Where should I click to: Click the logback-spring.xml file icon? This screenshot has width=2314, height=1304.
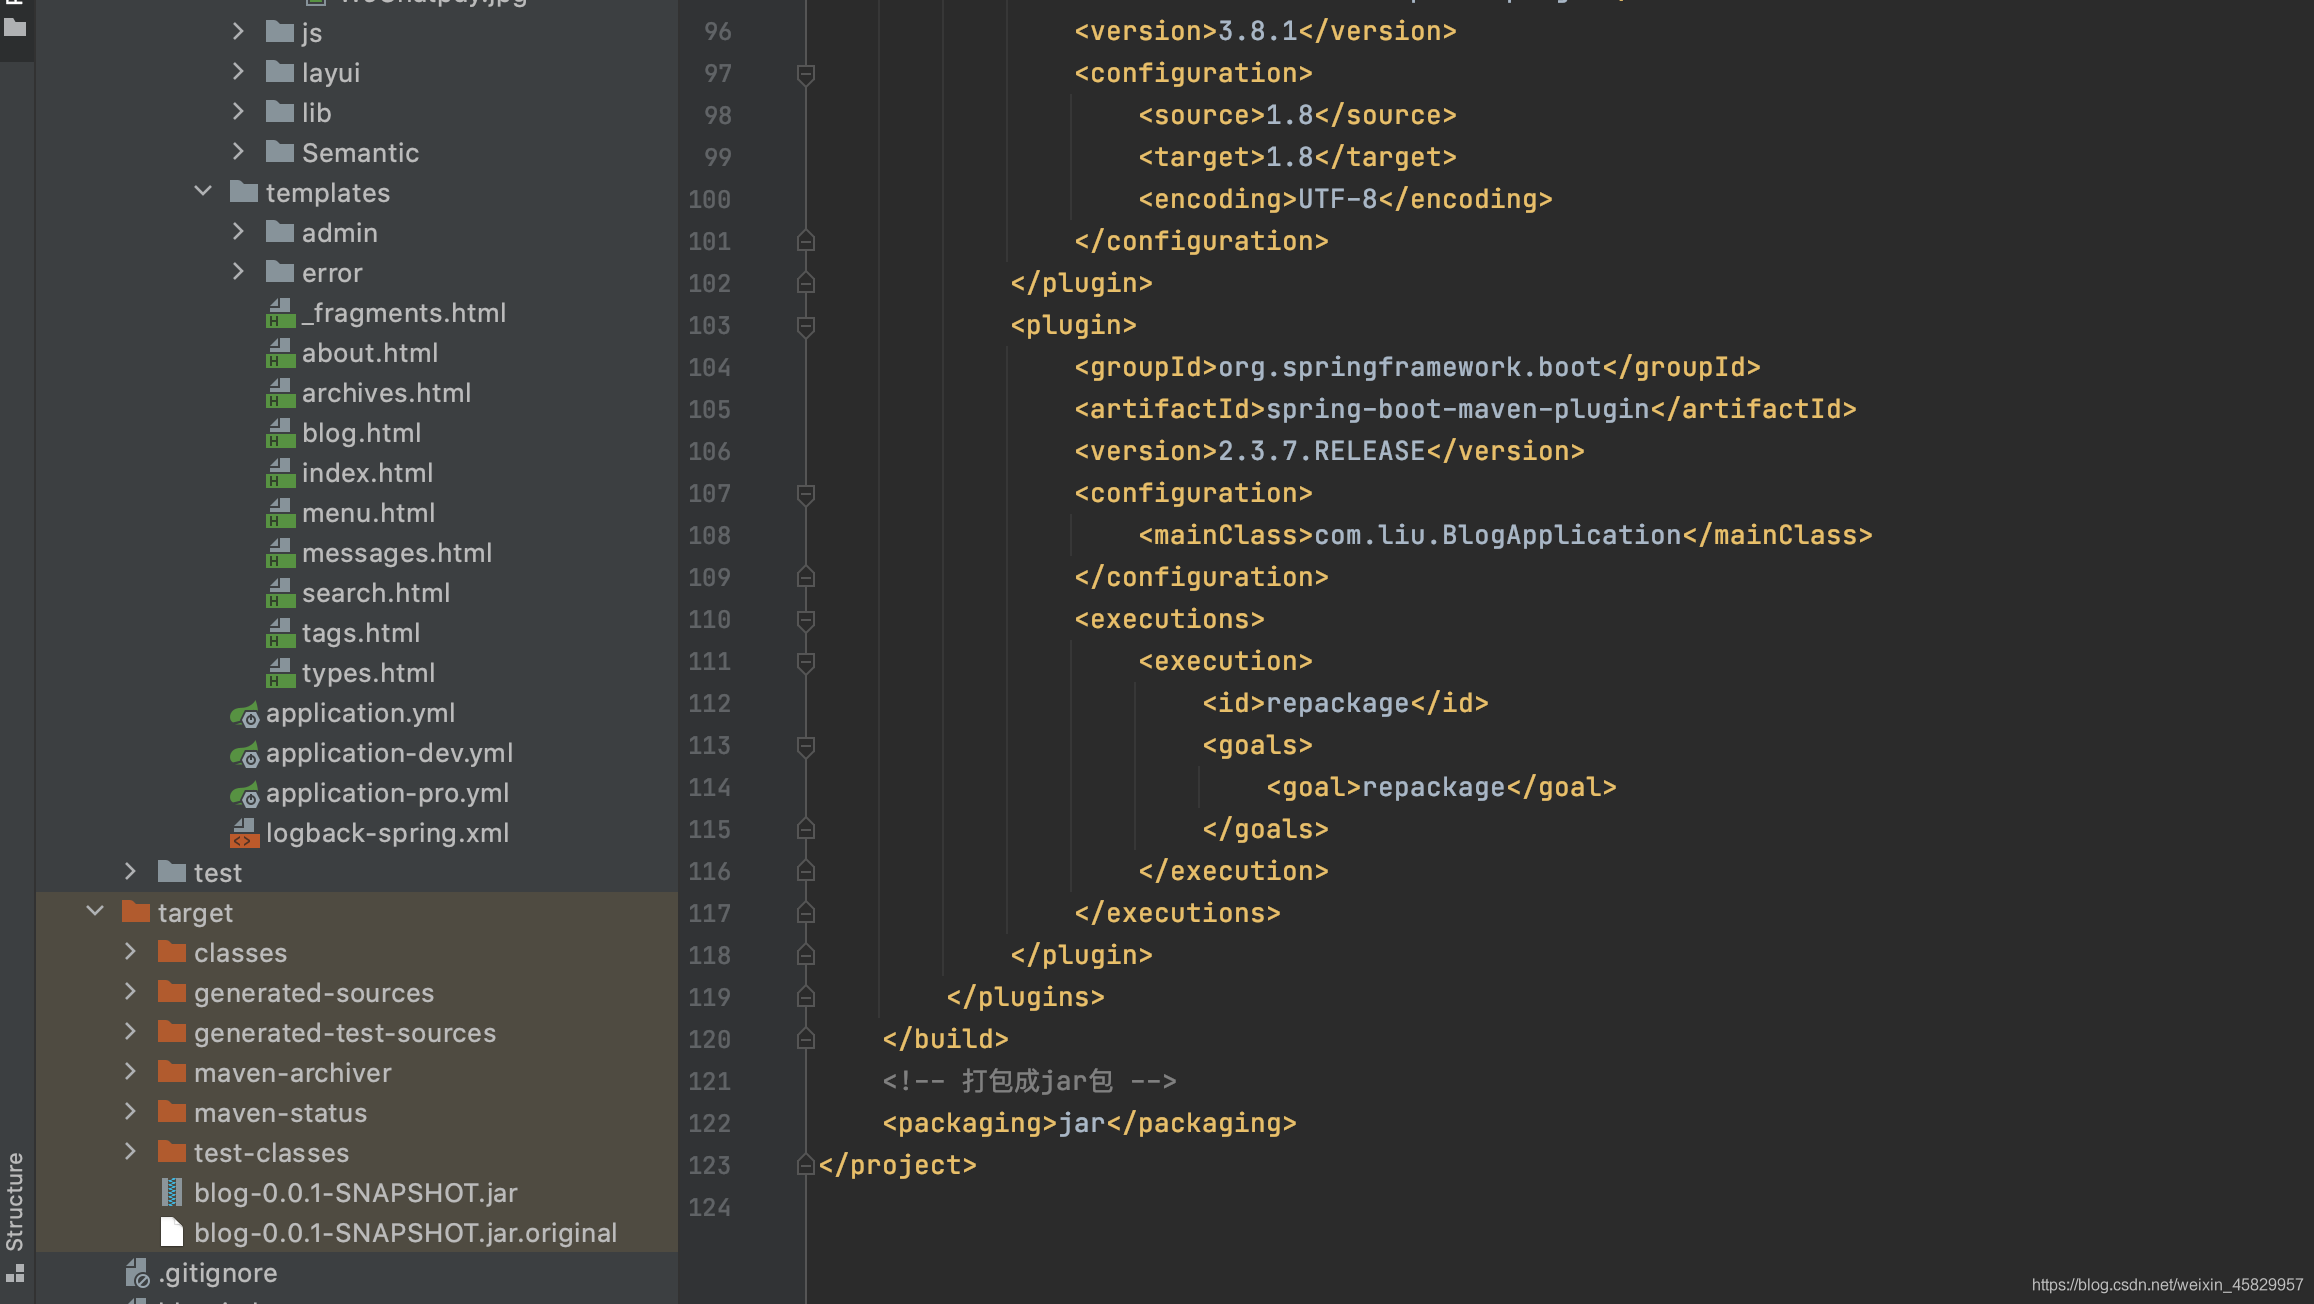coord(244,833)
